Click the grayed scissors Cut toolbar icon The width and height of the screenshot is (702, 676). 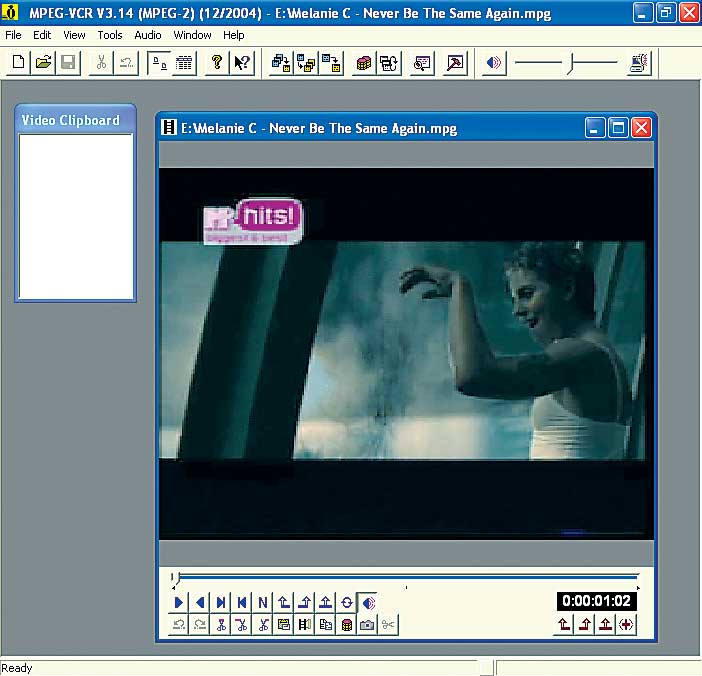coord(102,63)
